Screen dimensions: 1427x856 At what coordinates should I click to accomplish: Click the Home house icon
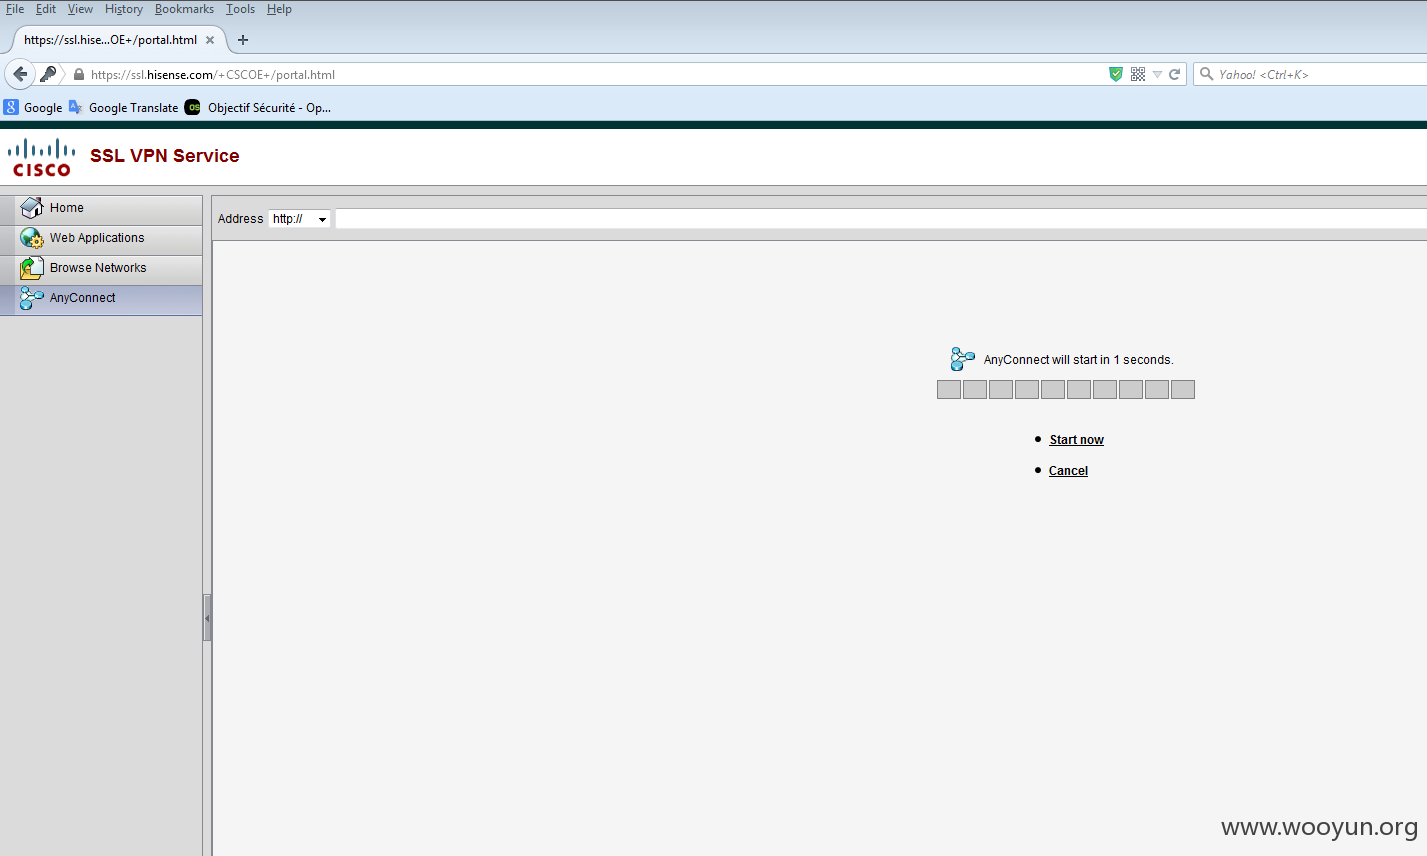(32, 208)
